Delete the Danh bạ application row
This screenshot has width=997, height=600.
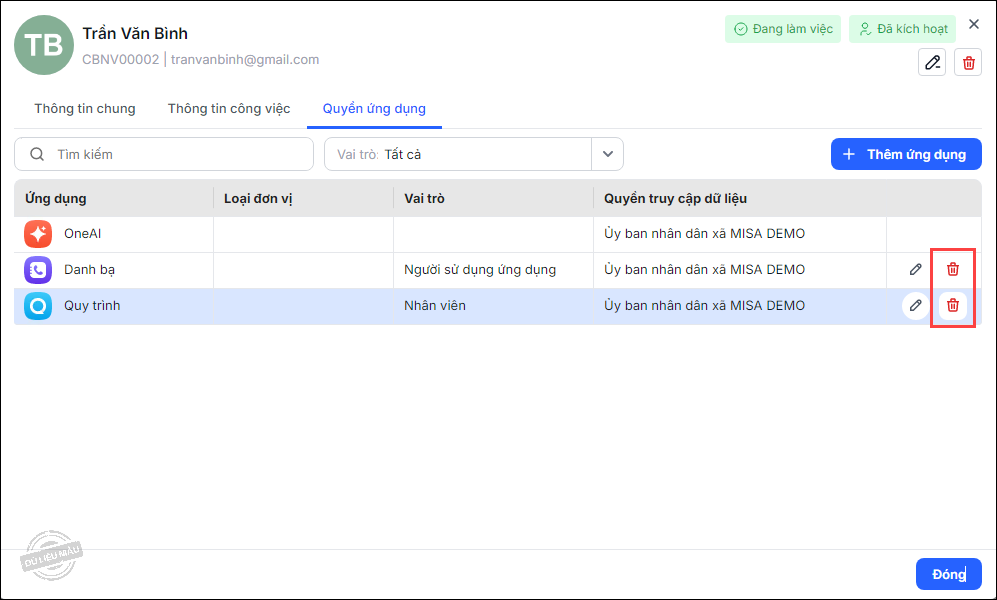953,269
